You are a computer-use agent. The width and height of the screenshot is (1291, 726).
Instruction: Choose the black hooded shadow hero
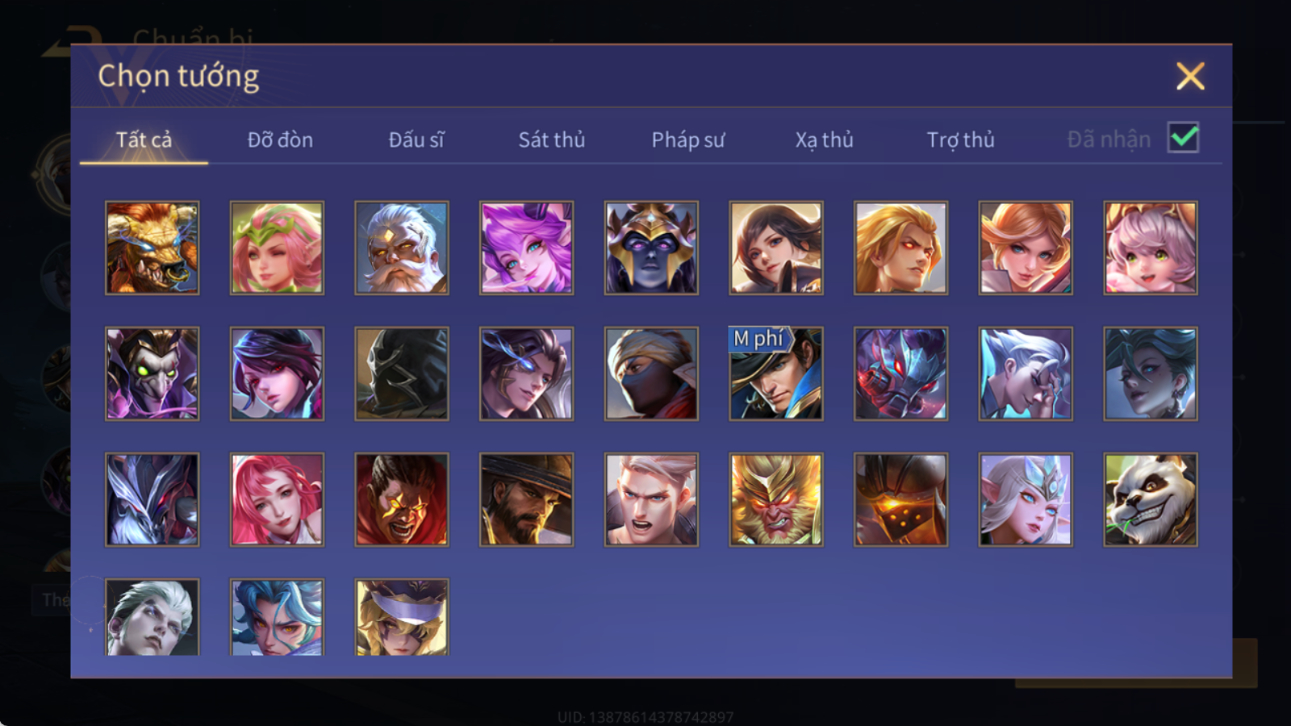(401, 374)
